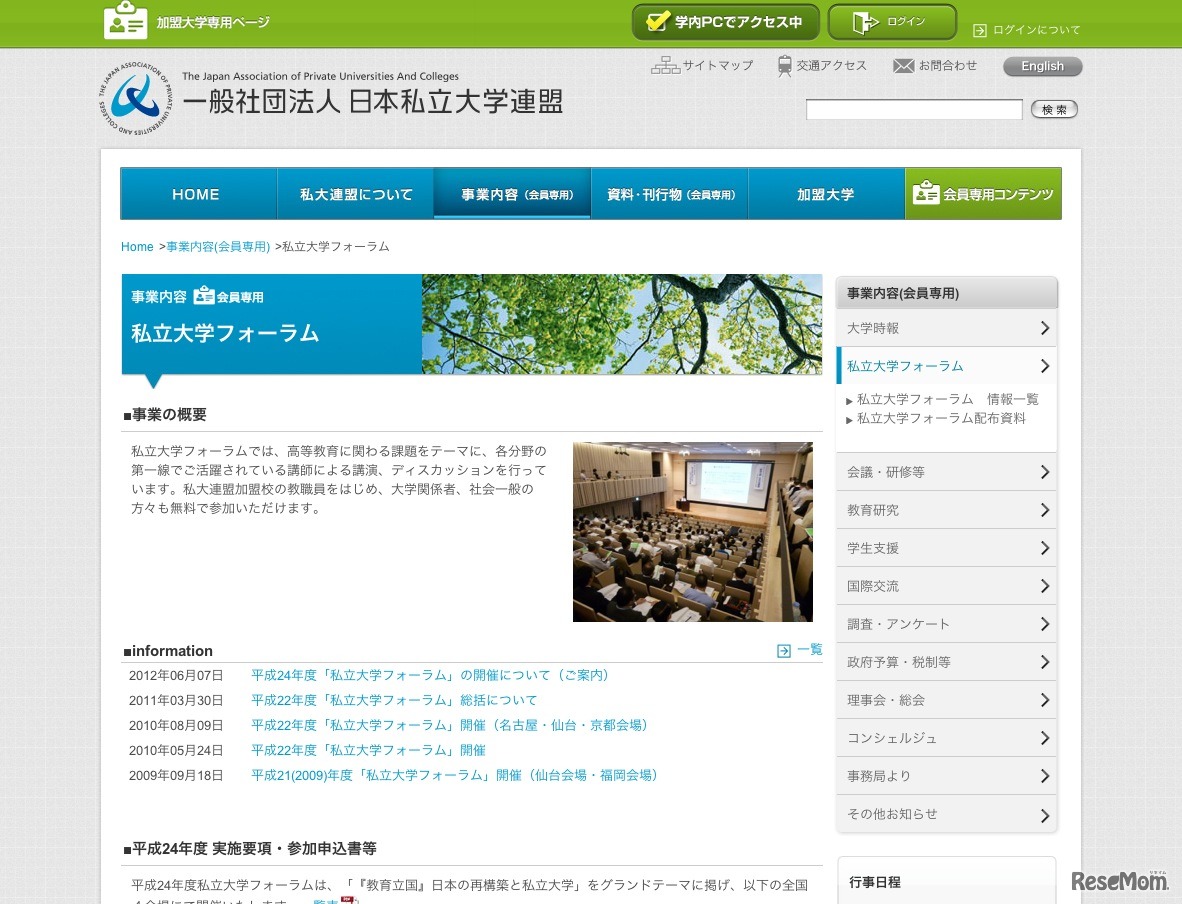Open 私立大学フォーラム配布資料 sublink

pyautogui.click(x=941, y=419)
